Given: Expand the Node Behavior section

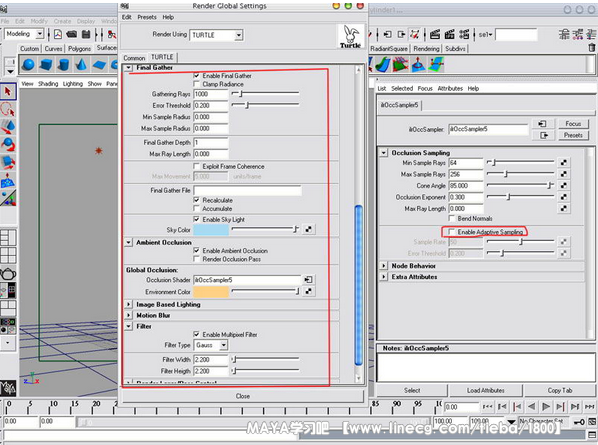Looking at the screenshot, I should (384, 266).
